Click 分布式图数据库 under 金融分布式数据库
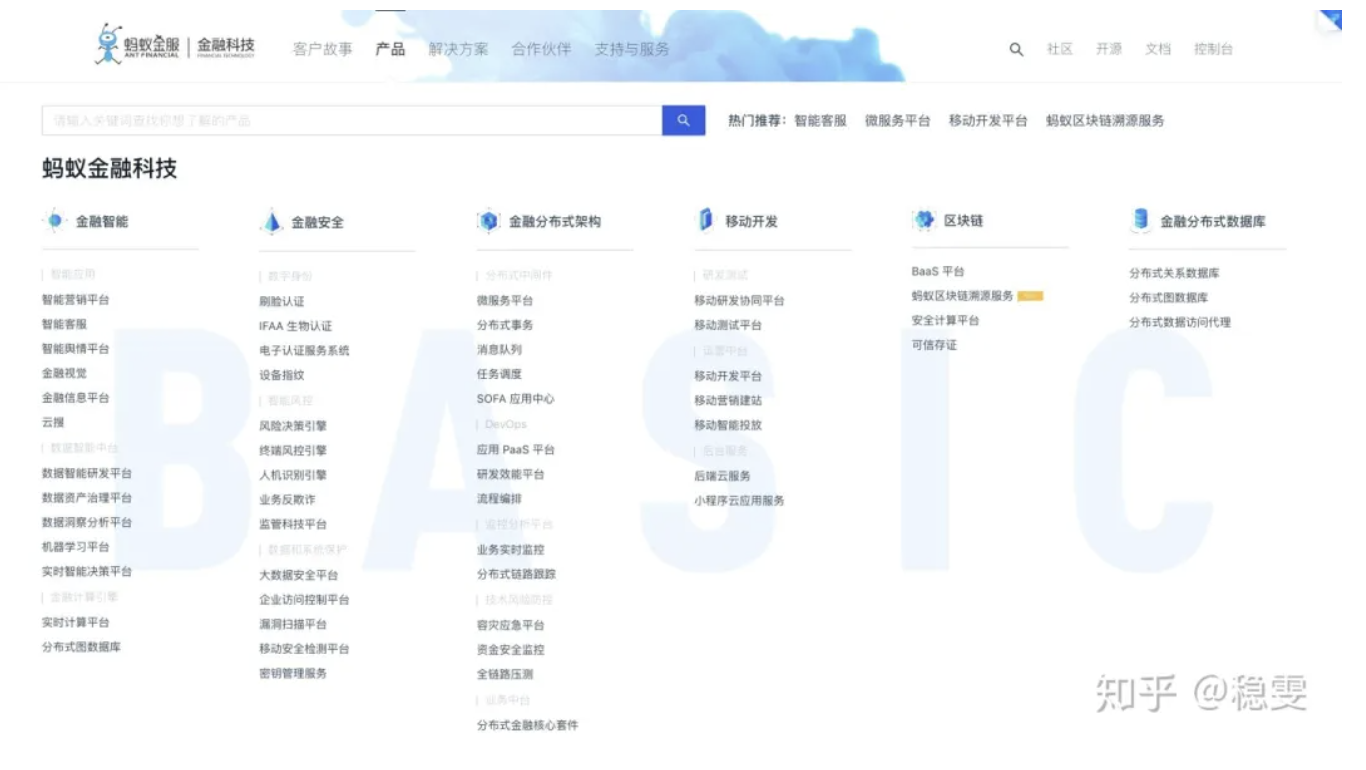 pyautogui.click(x=1169, y=298)
